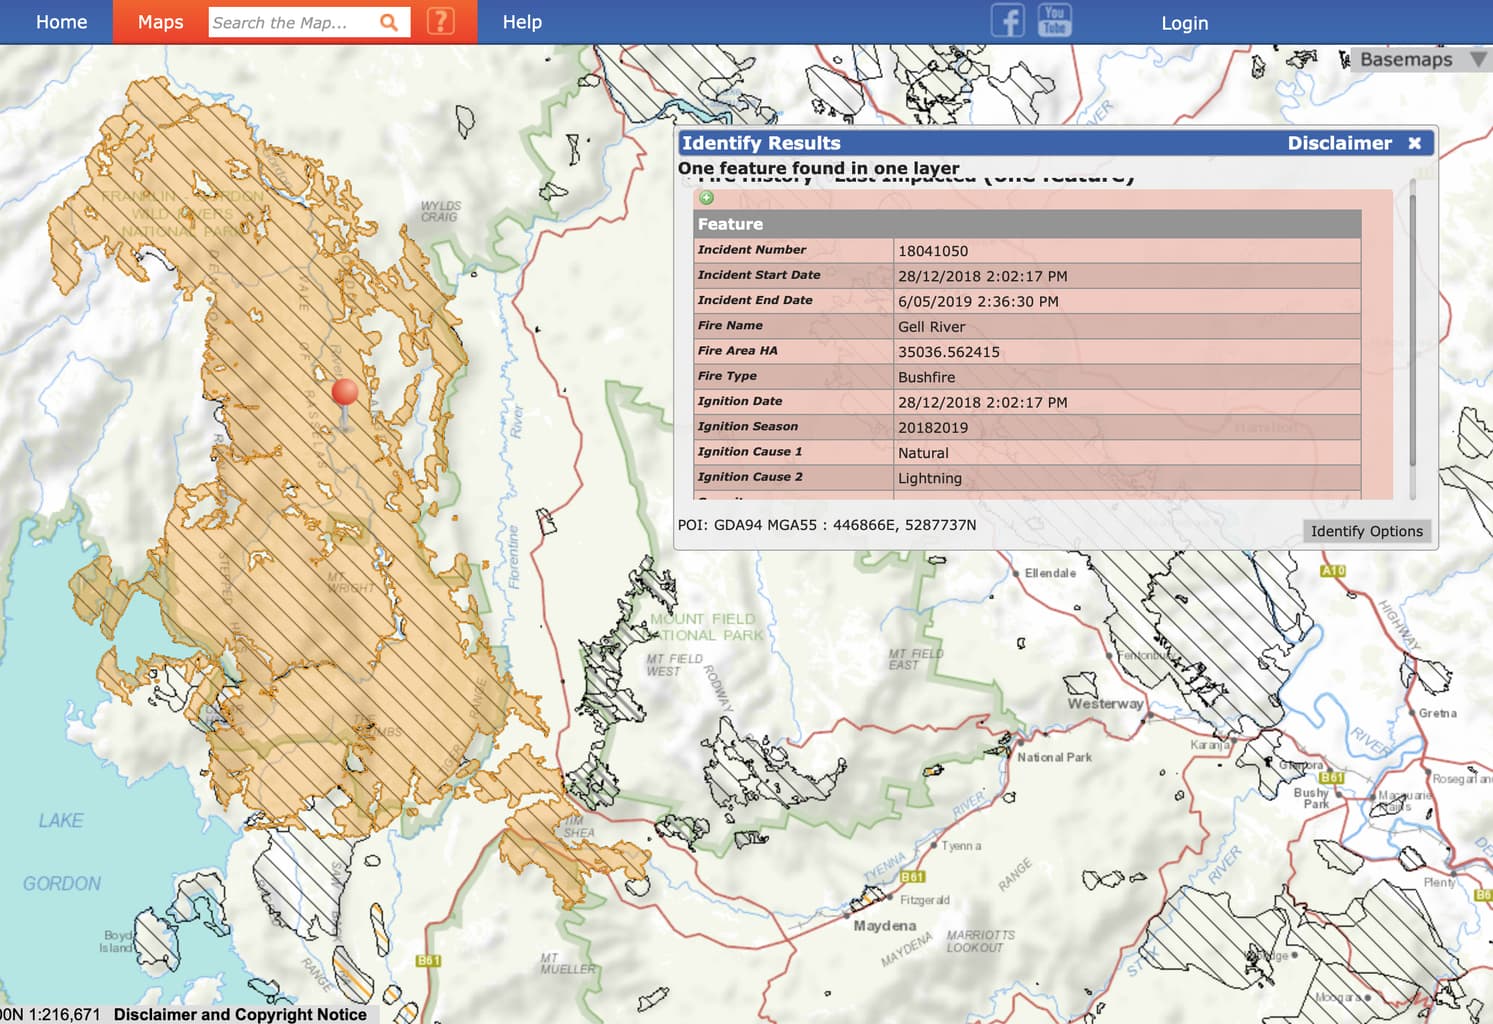The width and height of the screenshot is (1493, 1024).
Task: Close the Identify Results panel
Action: click(x=1414, y=143)
